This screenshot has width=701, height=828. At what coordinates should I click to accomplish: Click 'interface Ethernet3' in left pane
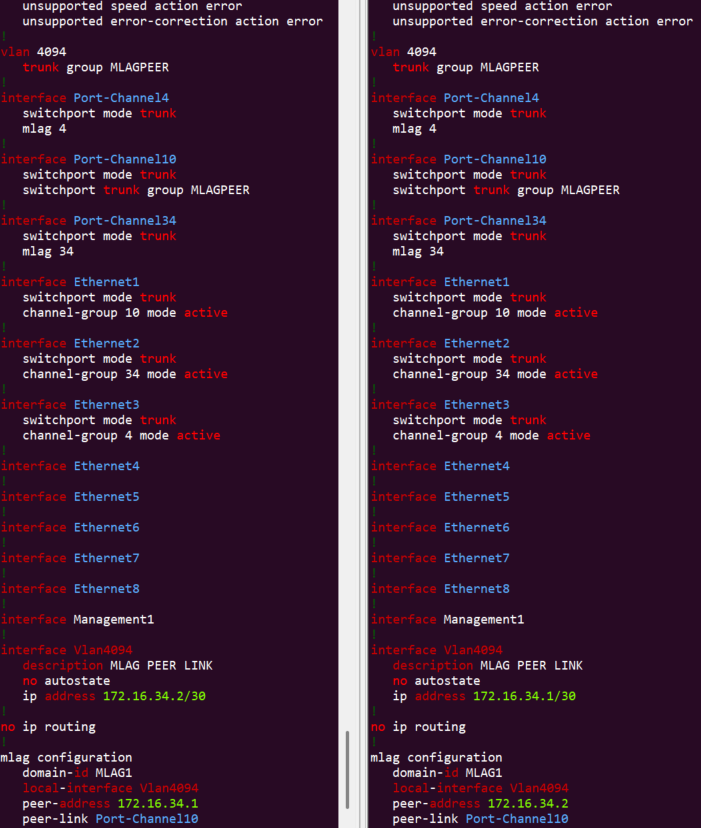(x=70, y=404)
